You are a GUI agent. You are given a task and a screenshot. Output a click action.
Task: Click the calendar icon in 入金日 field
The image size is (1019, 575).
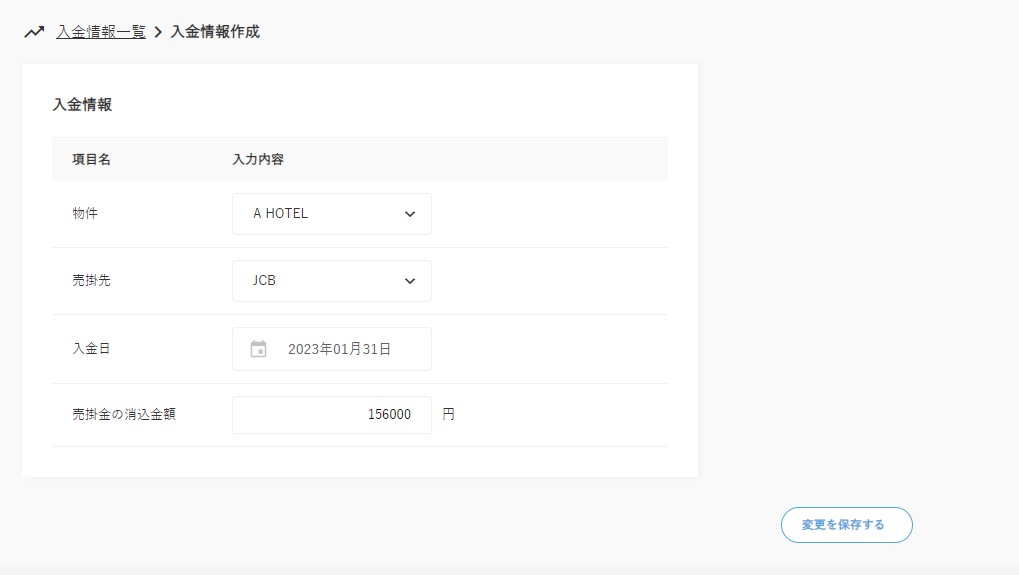258,349
